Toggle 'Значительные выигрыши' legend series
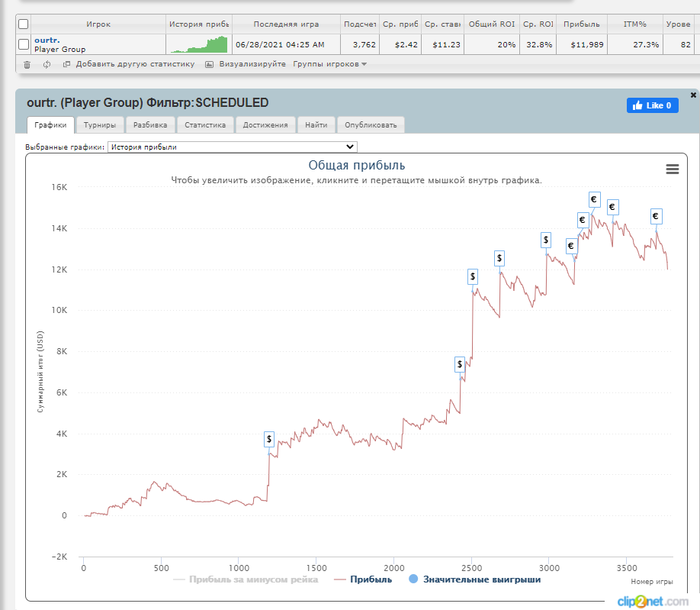The width and height of the screenshot is (700, 610). tap(475, 580)
